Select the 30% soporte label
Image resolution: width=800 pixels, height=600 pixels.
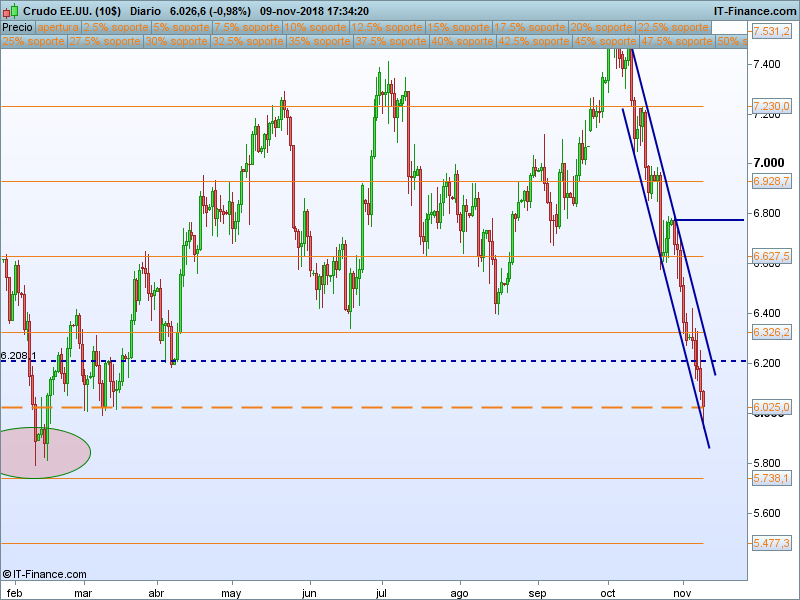177,41
